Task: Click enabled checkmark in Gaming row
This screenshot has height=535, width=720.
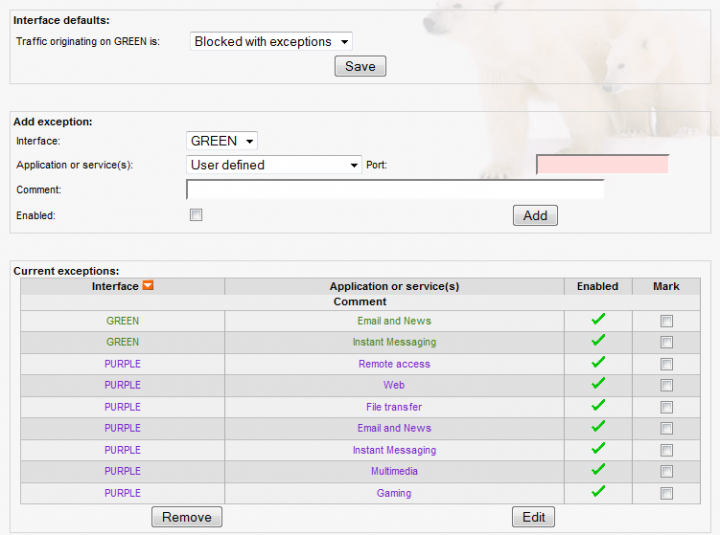Action: point(598,492)
